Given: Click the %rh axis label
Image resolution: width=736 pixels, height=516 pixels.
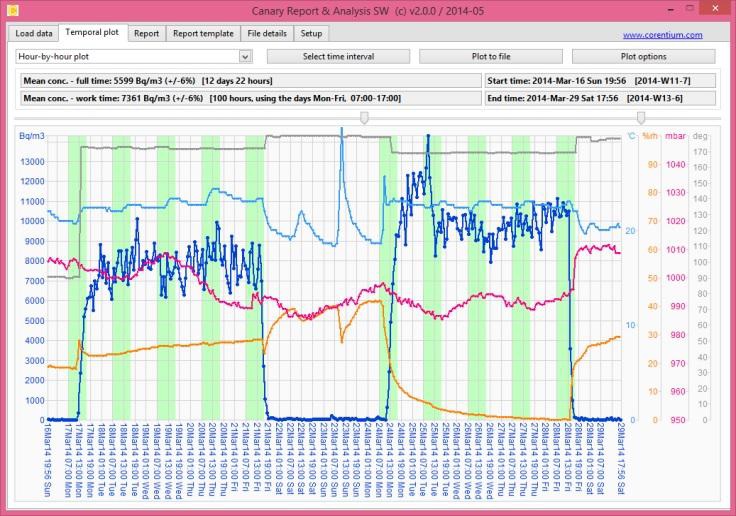Looking at the screenshot, I should (650, 136).
